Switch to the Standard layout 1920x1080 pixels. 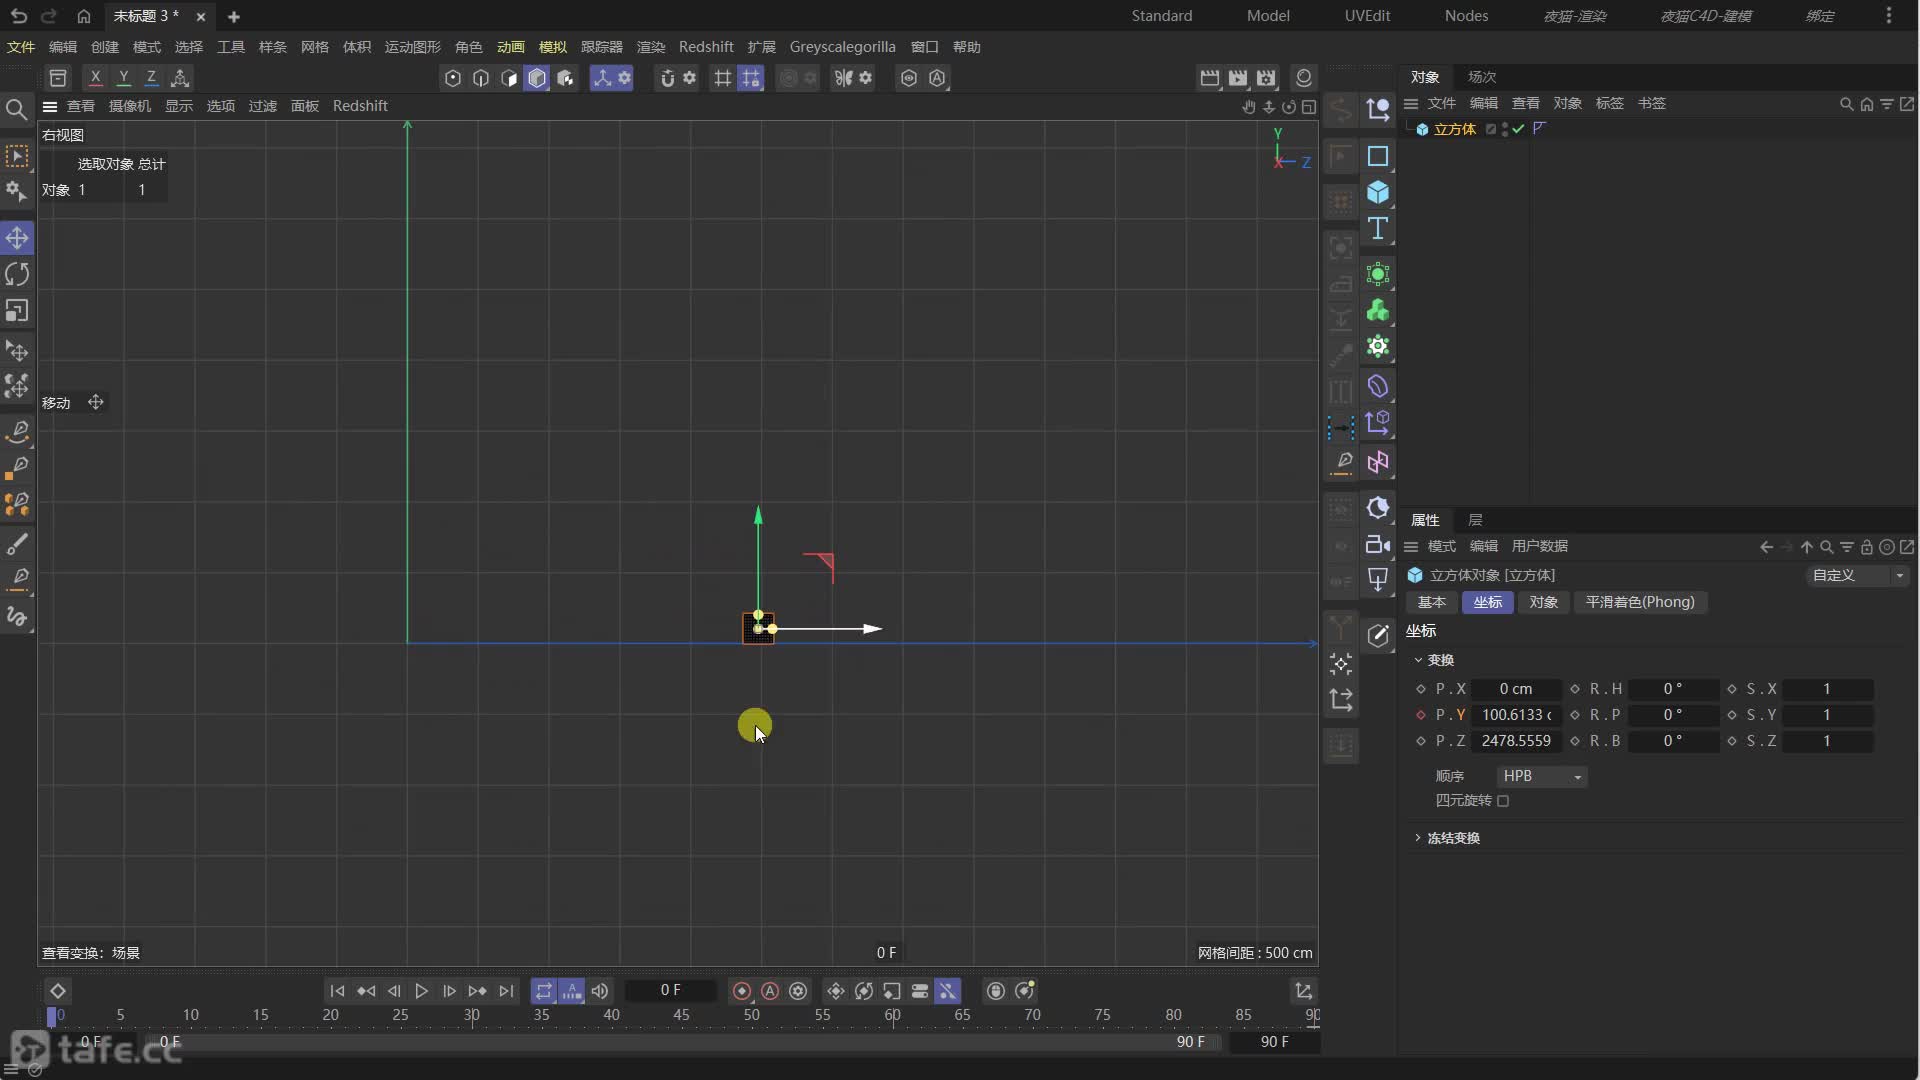click(1161, 16)
